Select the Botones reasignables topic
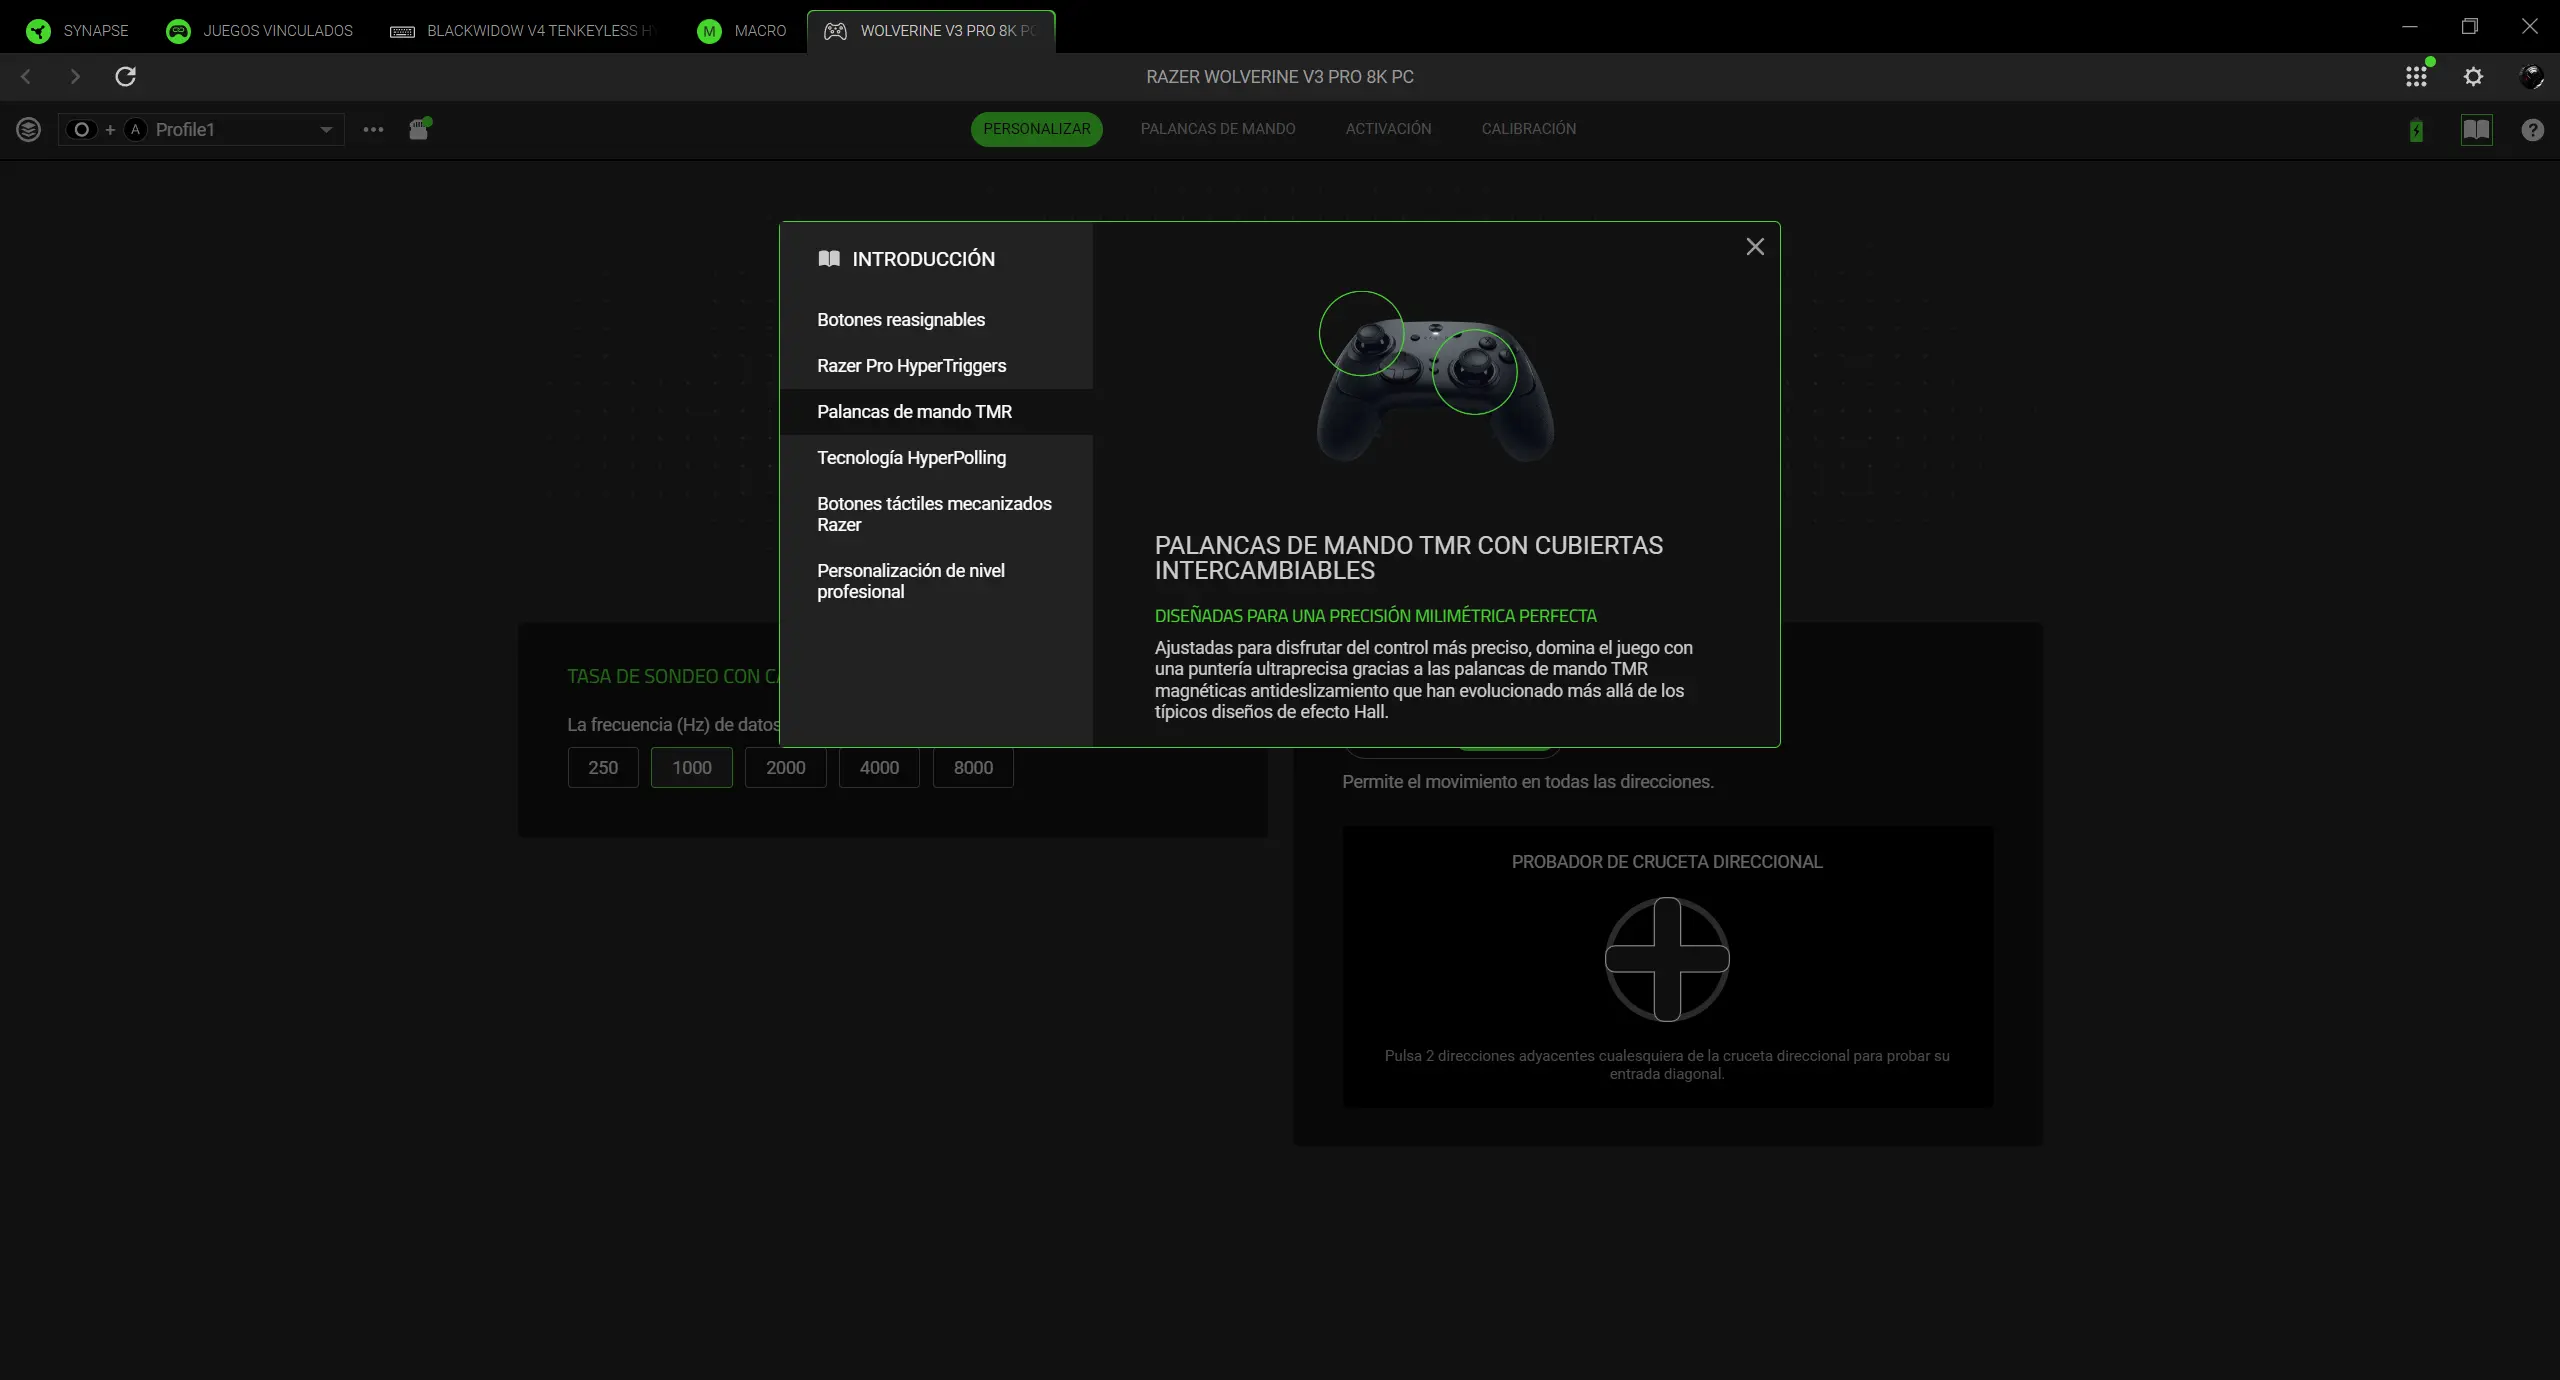 899,319
